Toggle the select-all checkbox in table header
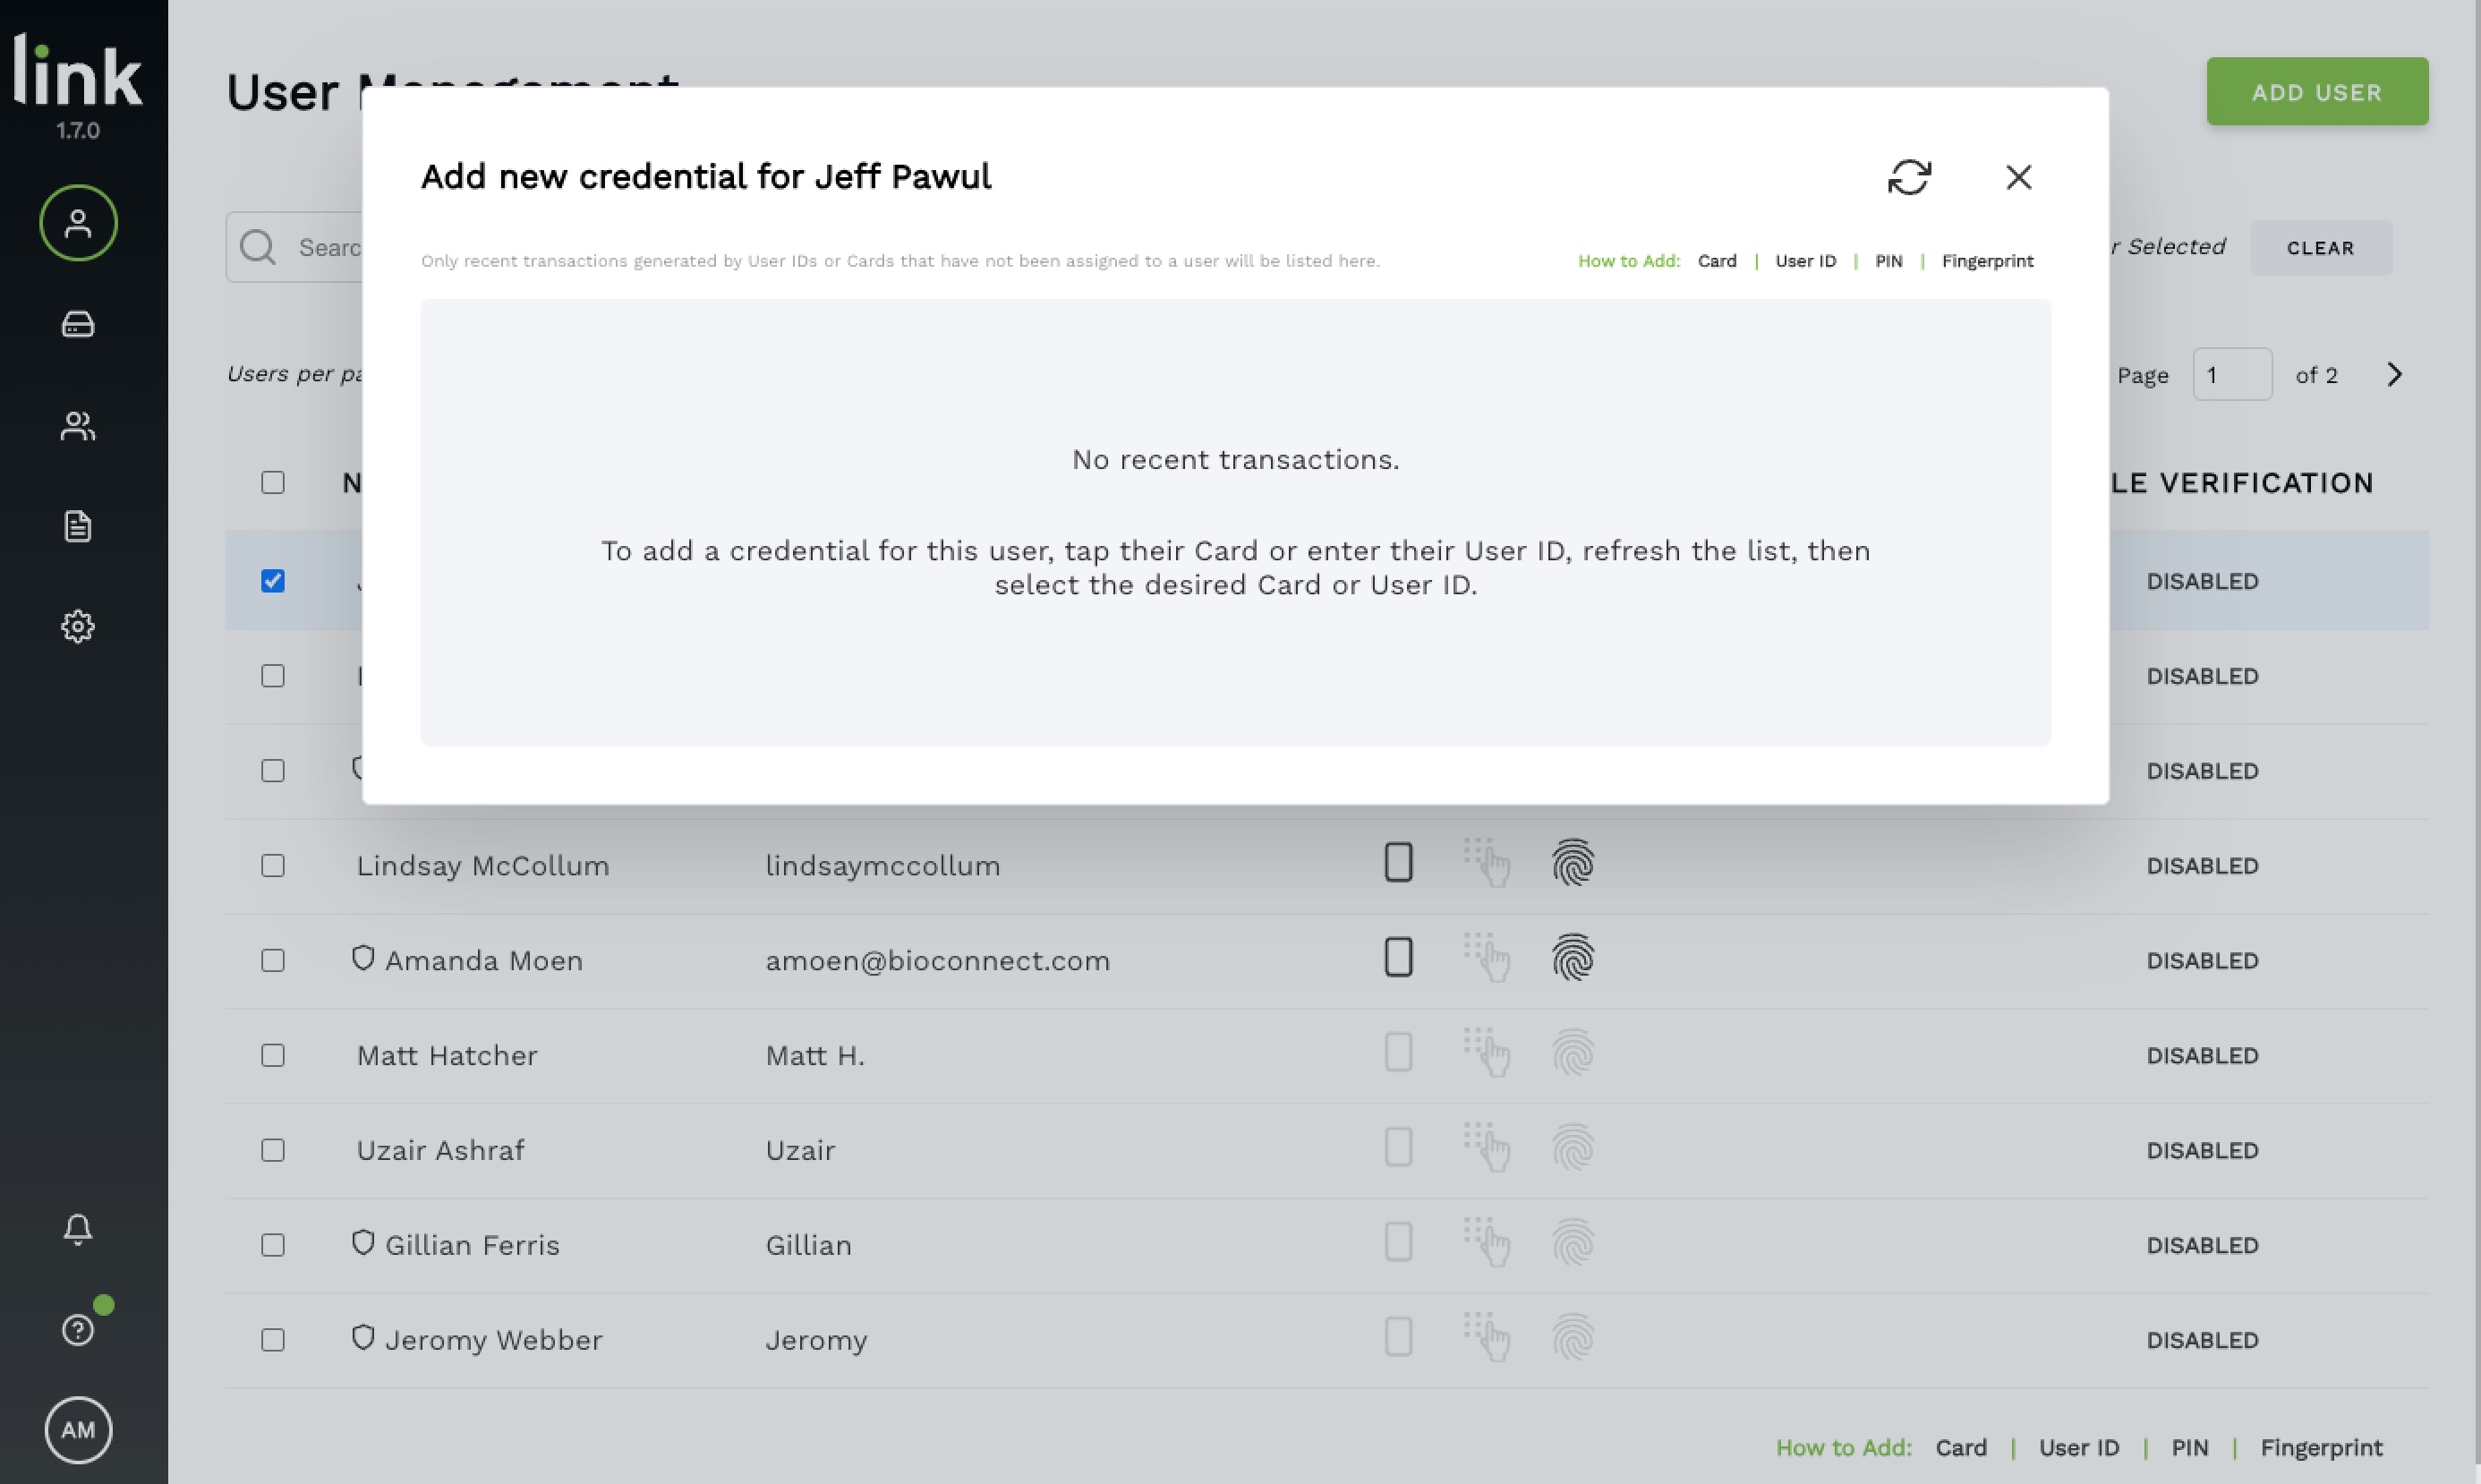The height and width of the screenshot is (1484, 2481). click(273, 483)
